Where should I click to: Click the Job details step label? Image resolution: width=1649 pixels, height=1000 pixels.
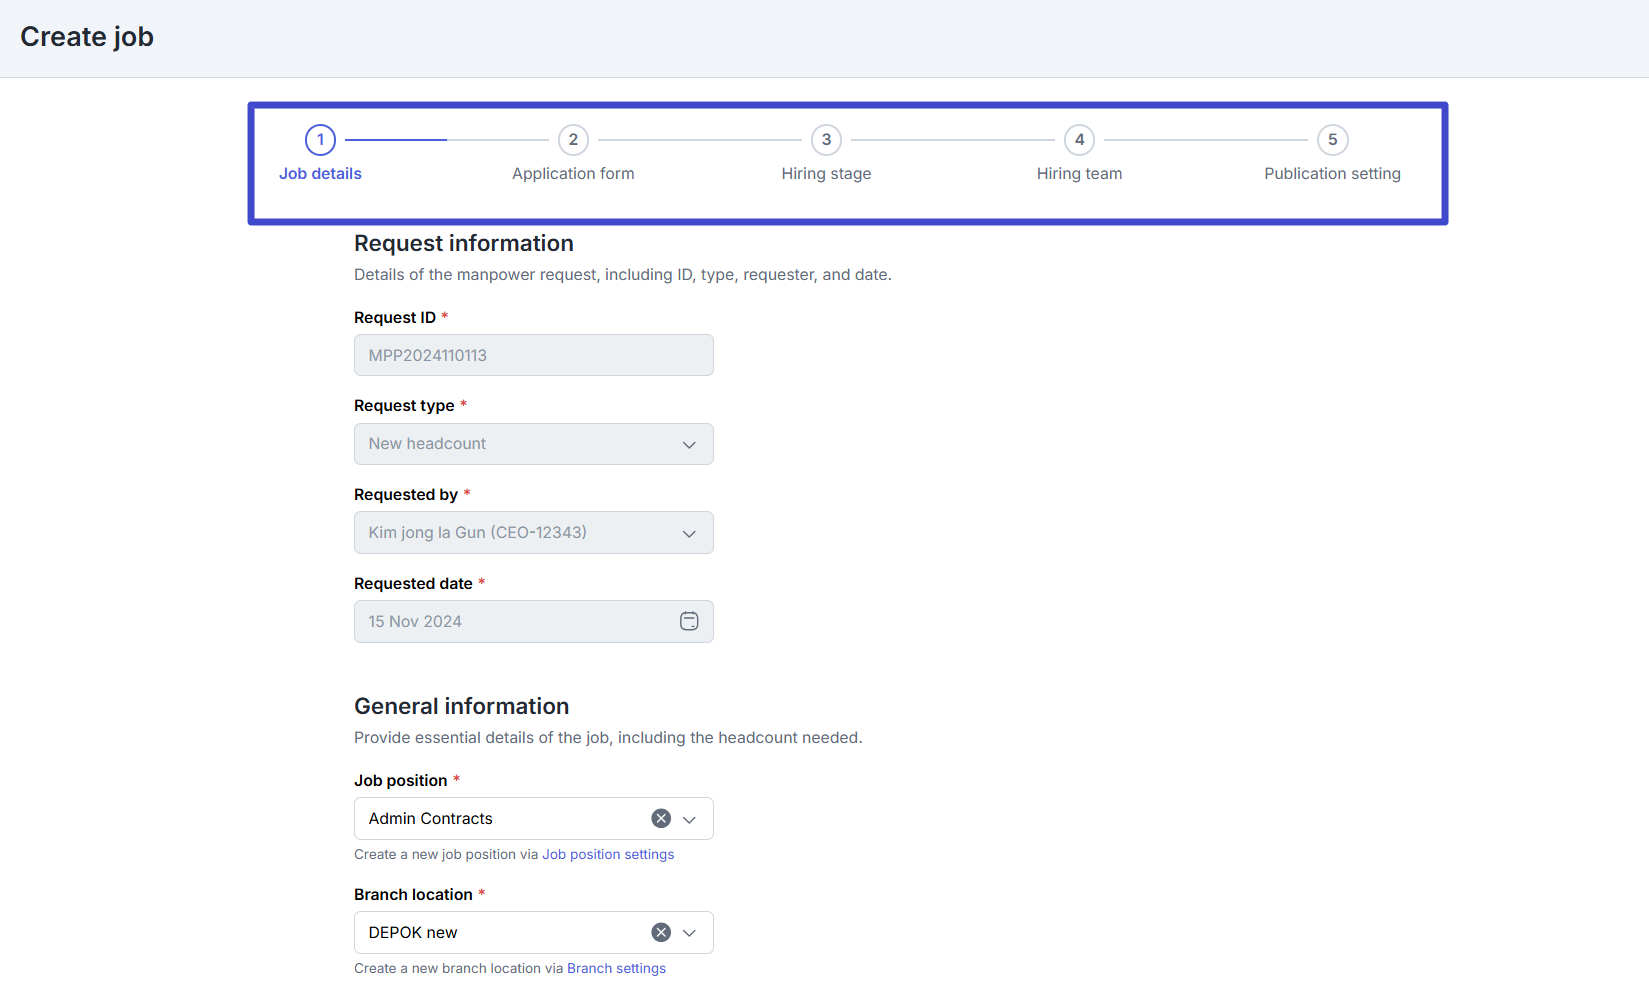pos(320,174)
